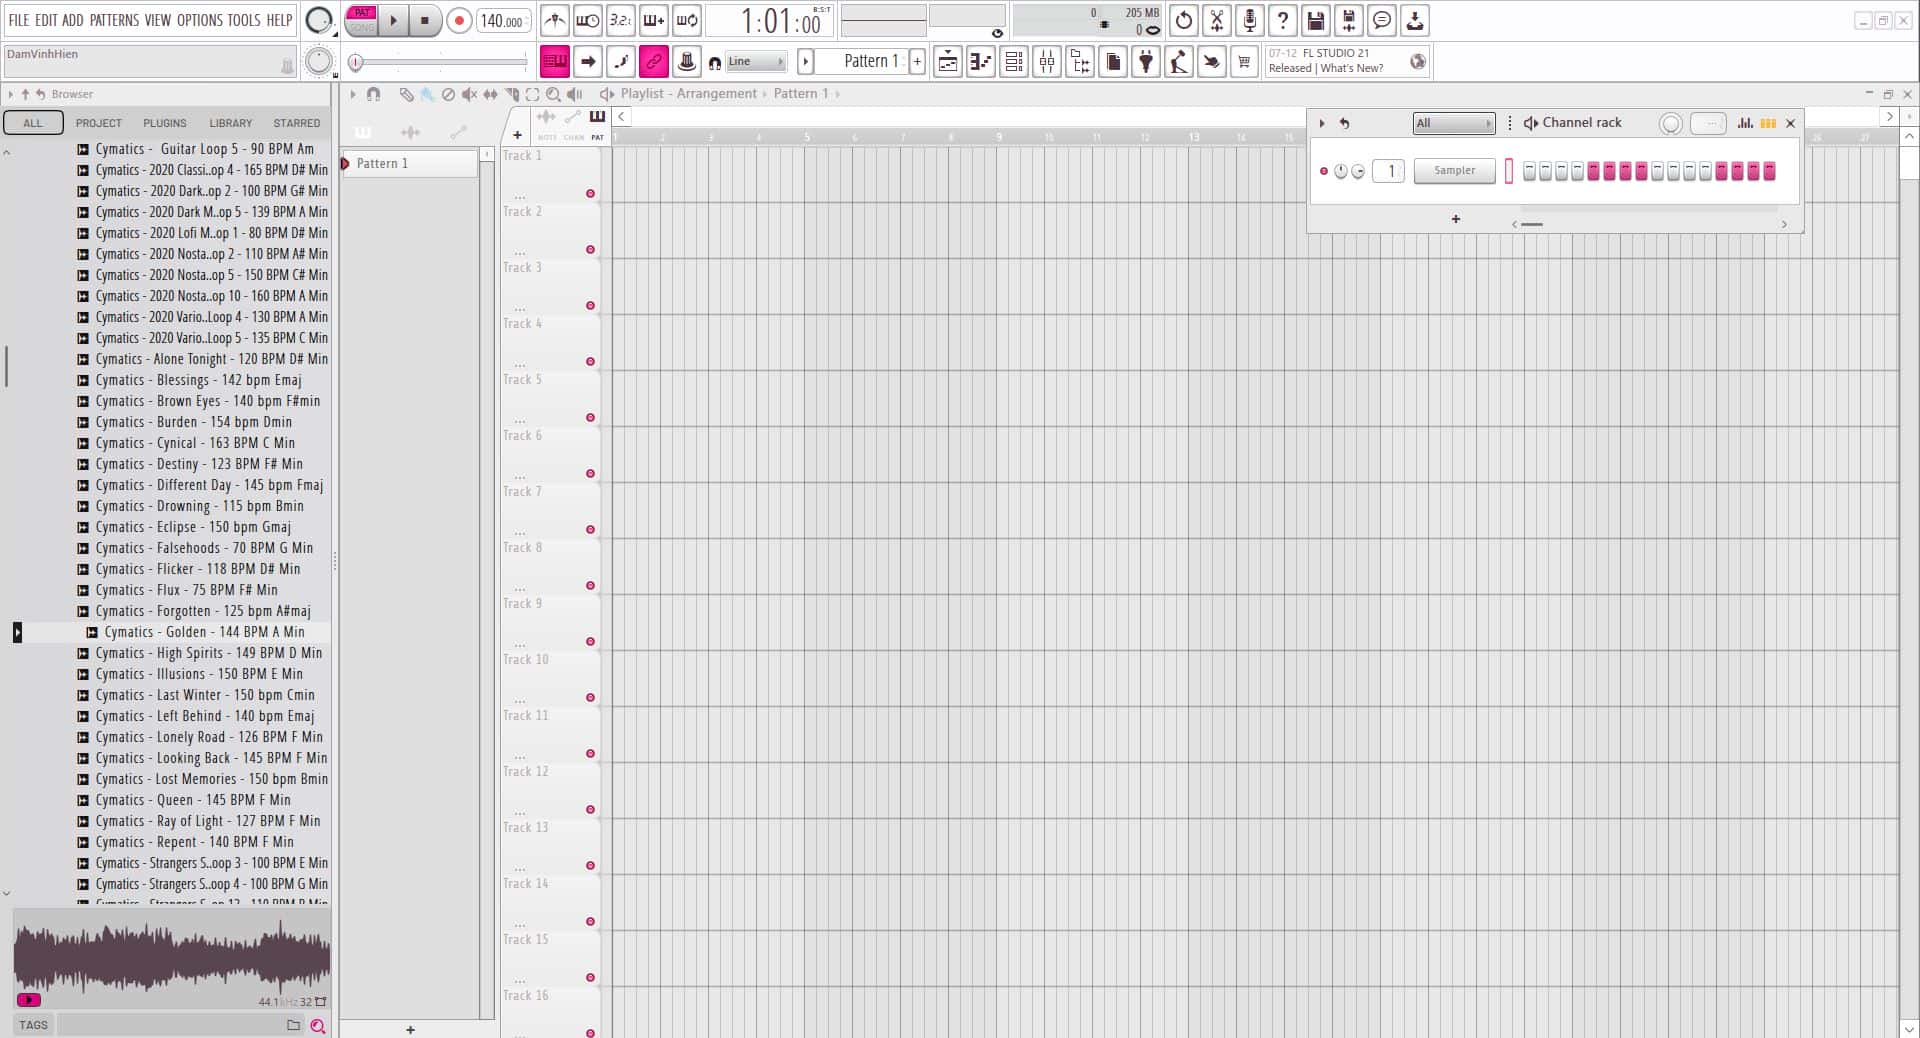Mute the Sampler channel with its LED

pyautogui.click(x=1324, y=171)
